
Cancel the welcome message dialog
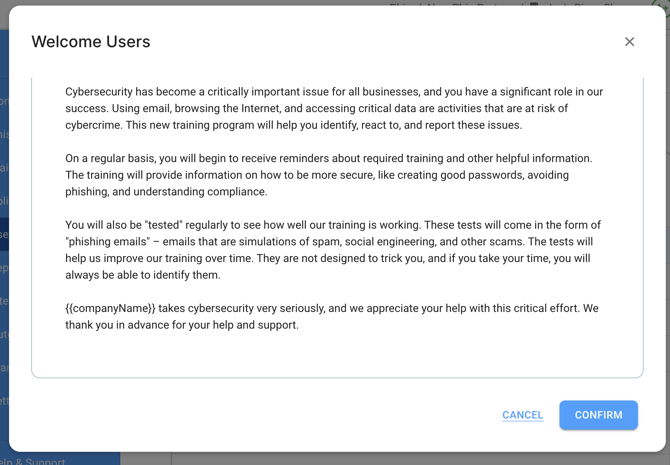pyautogui.click(x=522, y=415)
